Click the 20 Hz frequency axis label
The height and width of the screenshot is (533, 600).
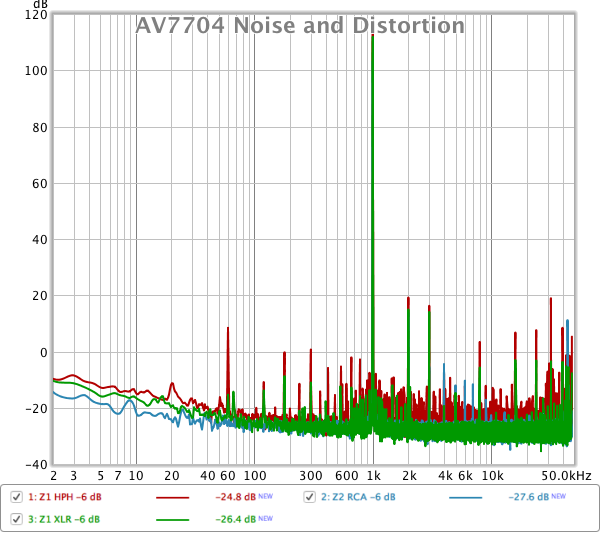[172, 476]
